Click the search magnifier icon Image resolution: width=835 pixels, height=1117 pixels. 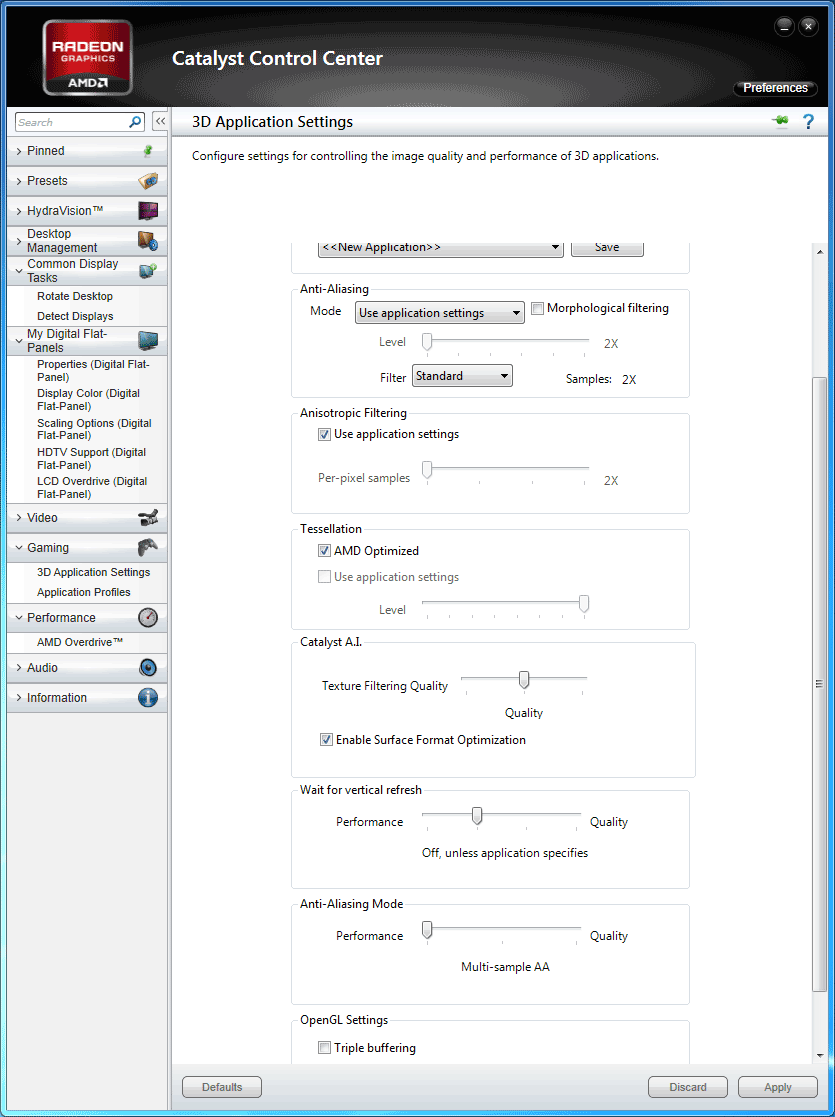[x=135, y=122]
